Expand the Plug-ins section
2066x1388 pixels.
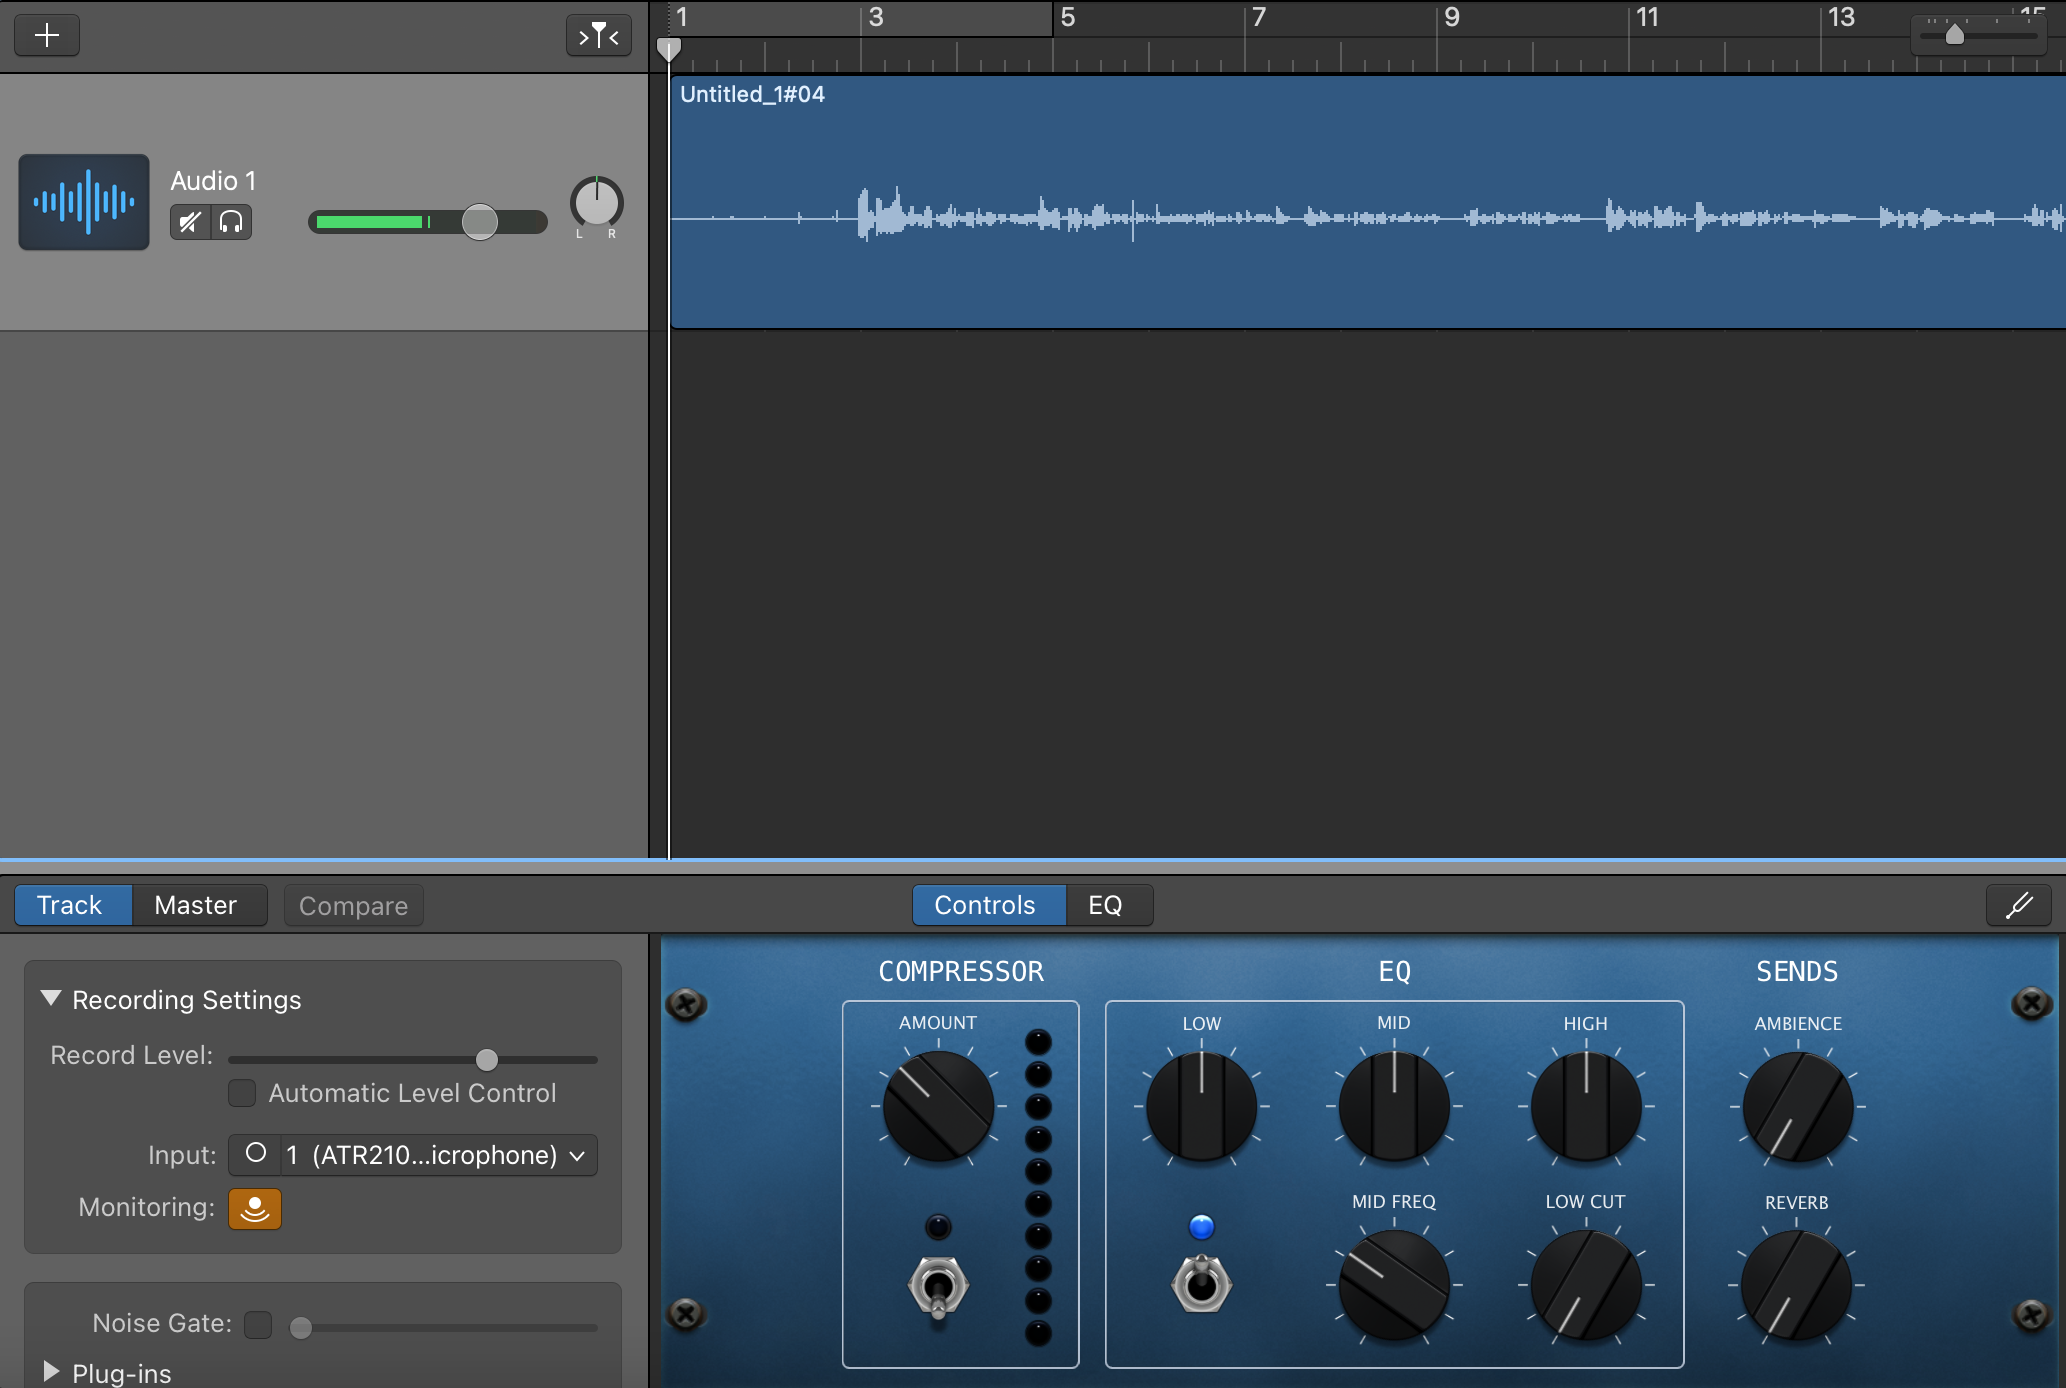pyautogui.click(x=51, y=1371)
